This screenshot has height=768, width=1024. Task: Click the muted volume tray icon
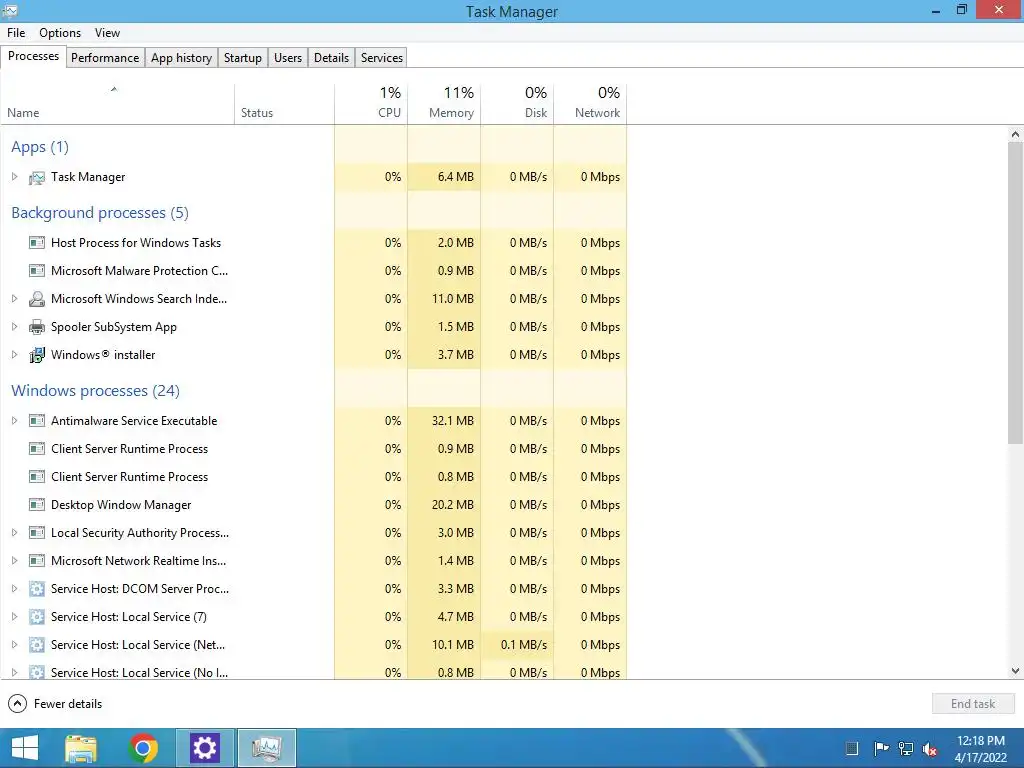click(930, 749)
